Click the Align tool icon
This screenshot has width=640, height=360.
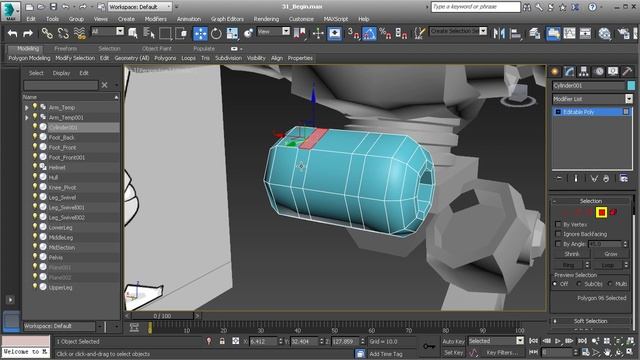(516, 33)
